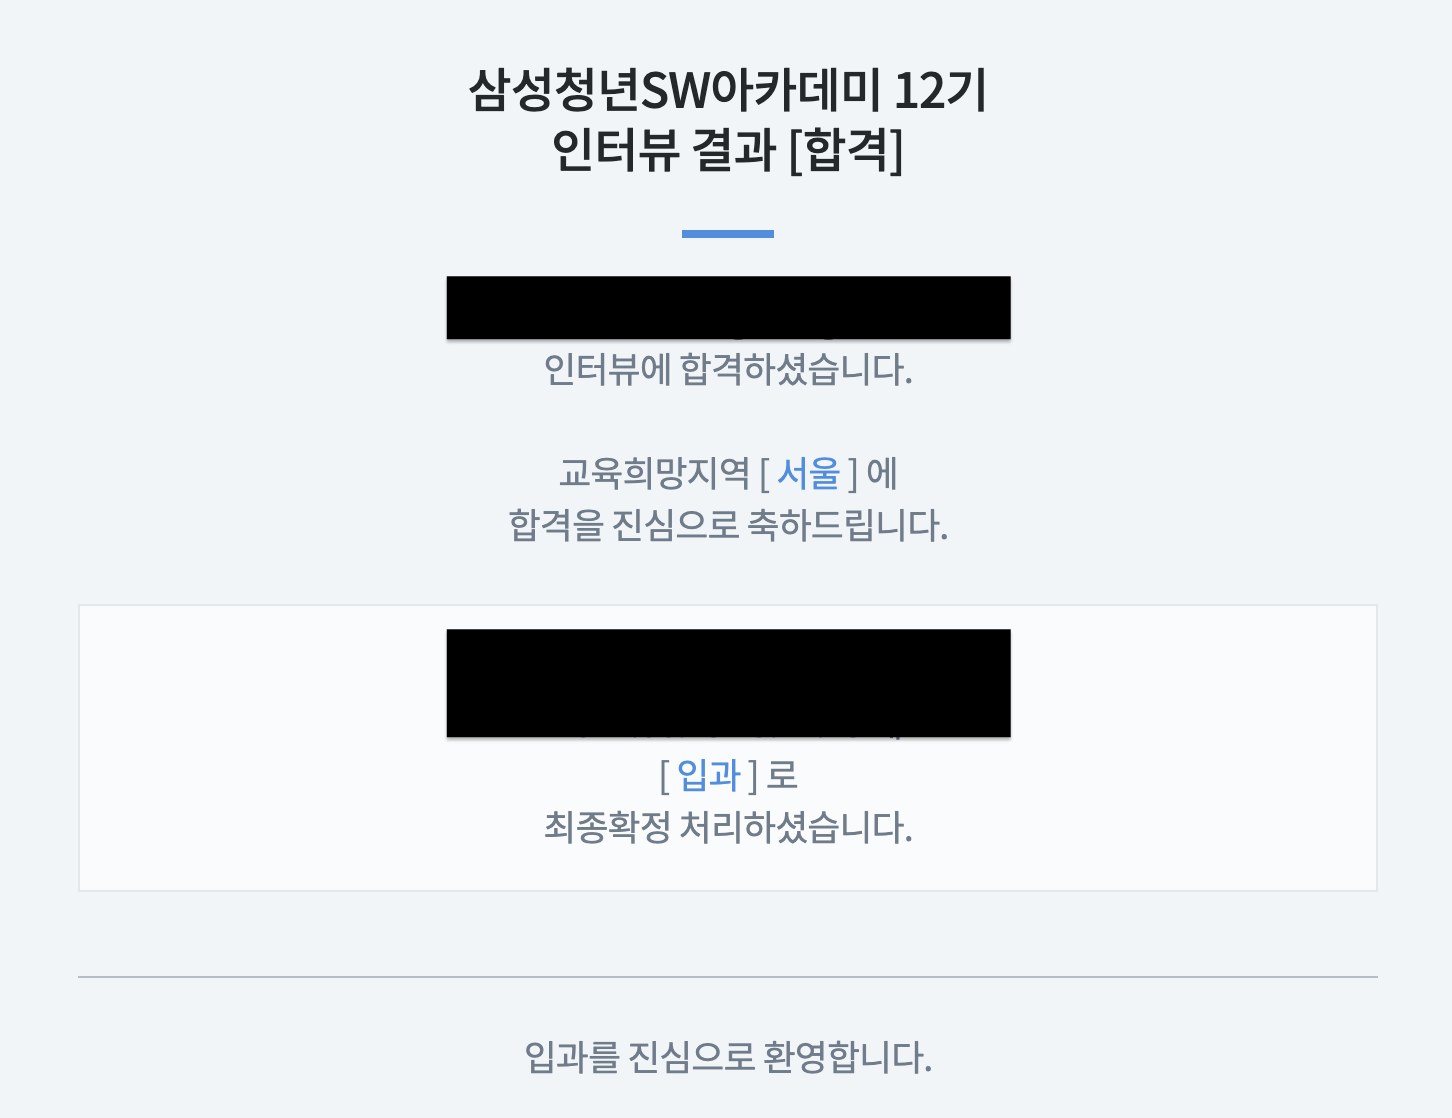This screenshot has height=1118, width=1452.
Task: Click the black redacted box inside the white panel
Action: (x=728, y=683)
